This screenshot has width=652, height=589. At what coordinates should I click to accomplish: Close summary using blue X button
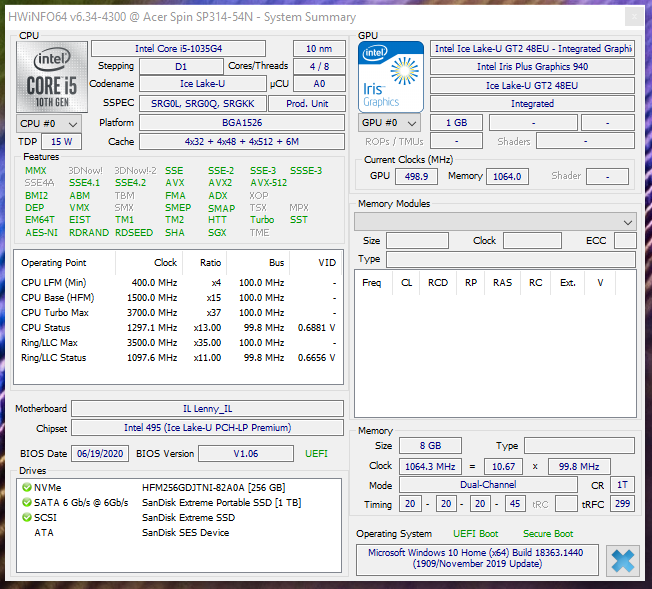tap(622, 559)
